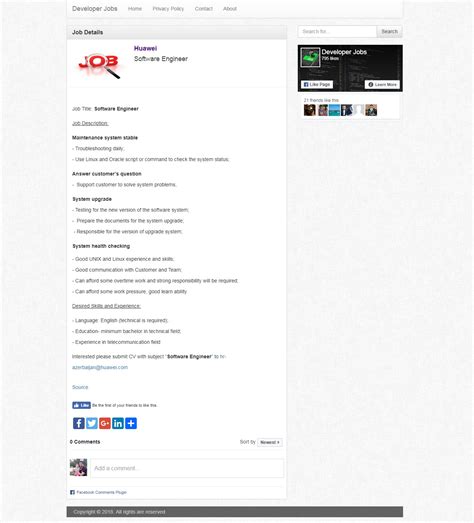Open the Source link
474x523 pixels.
[80, 387]
